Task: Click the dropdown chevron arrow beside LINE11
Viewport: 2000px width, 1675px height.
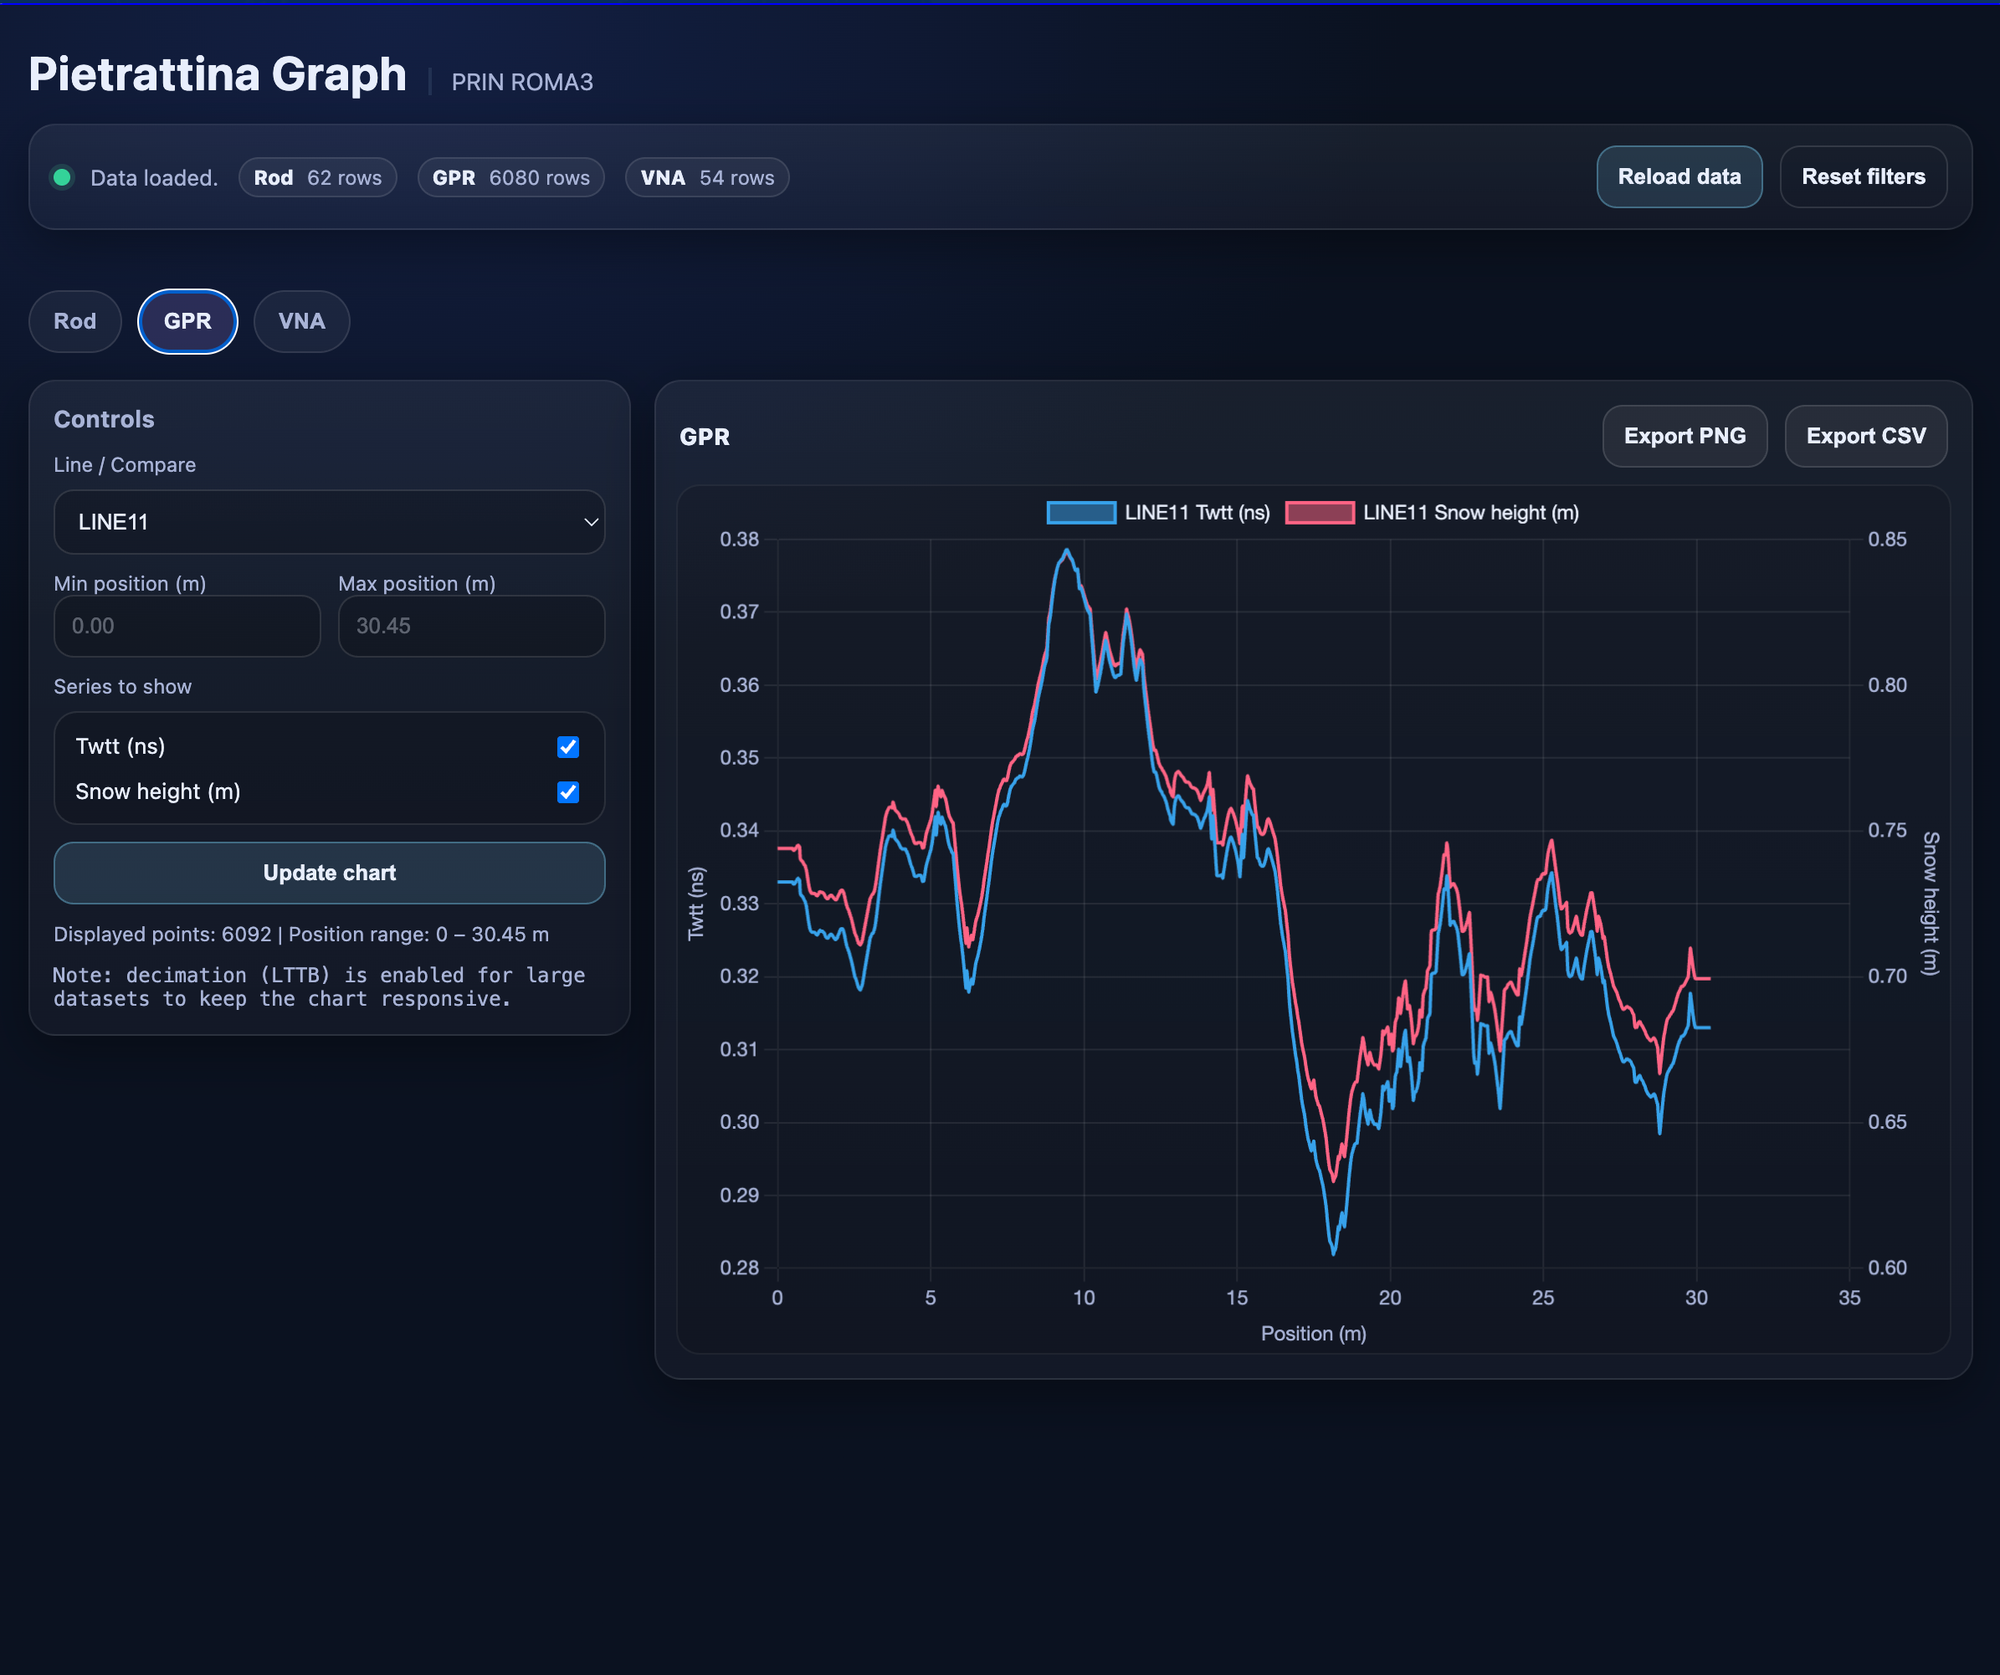Action: coord(591,522)
